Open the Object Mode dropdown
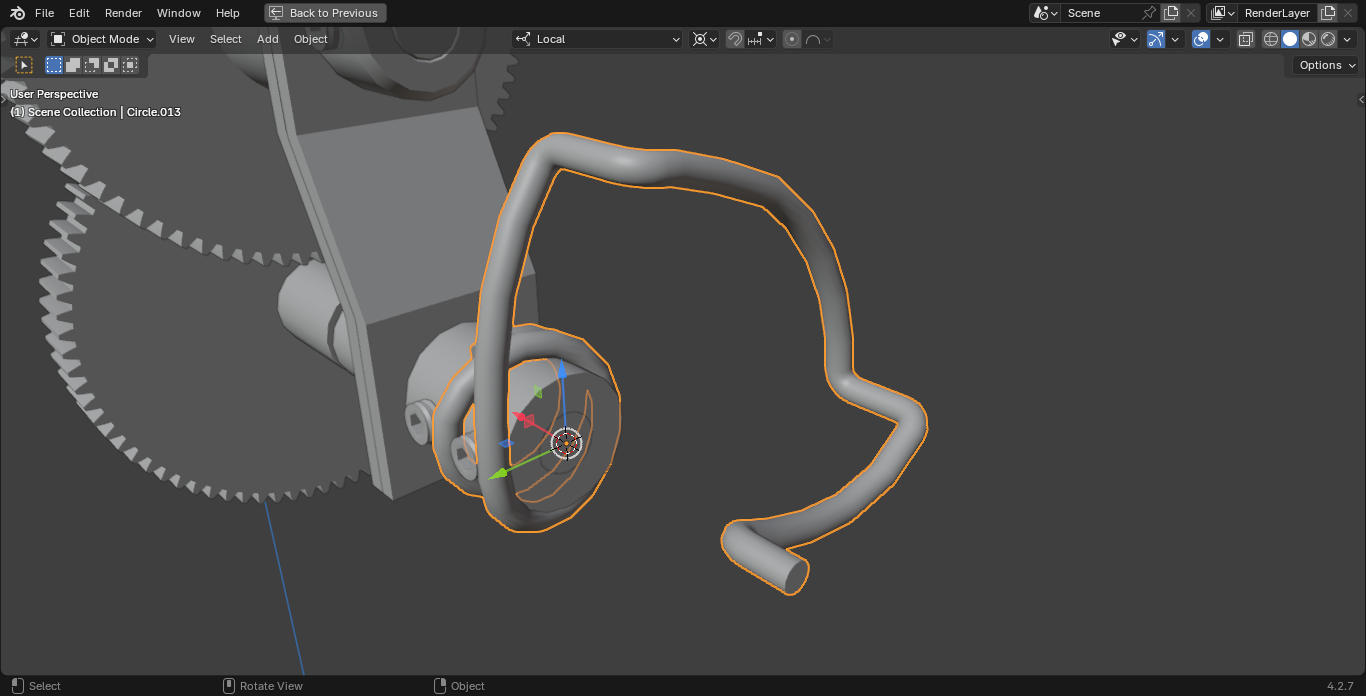 tap(103, 39)
